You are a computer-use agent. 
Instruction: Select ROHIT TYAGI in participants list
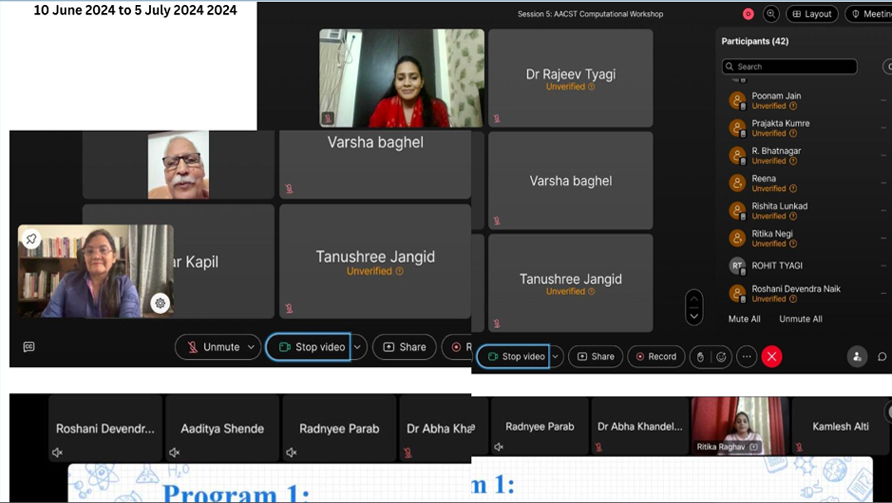click(777, 266)
